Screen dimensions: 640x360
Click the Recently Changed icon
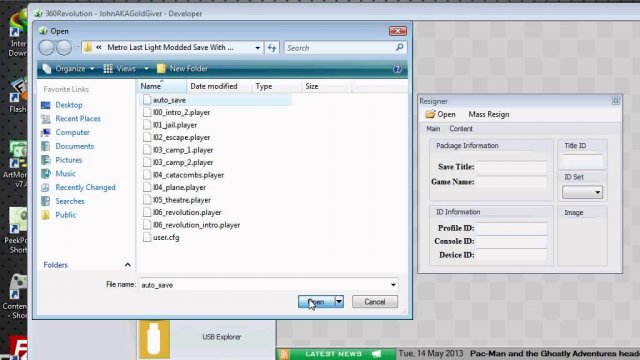pyautogui.click(x=46, y=187)
